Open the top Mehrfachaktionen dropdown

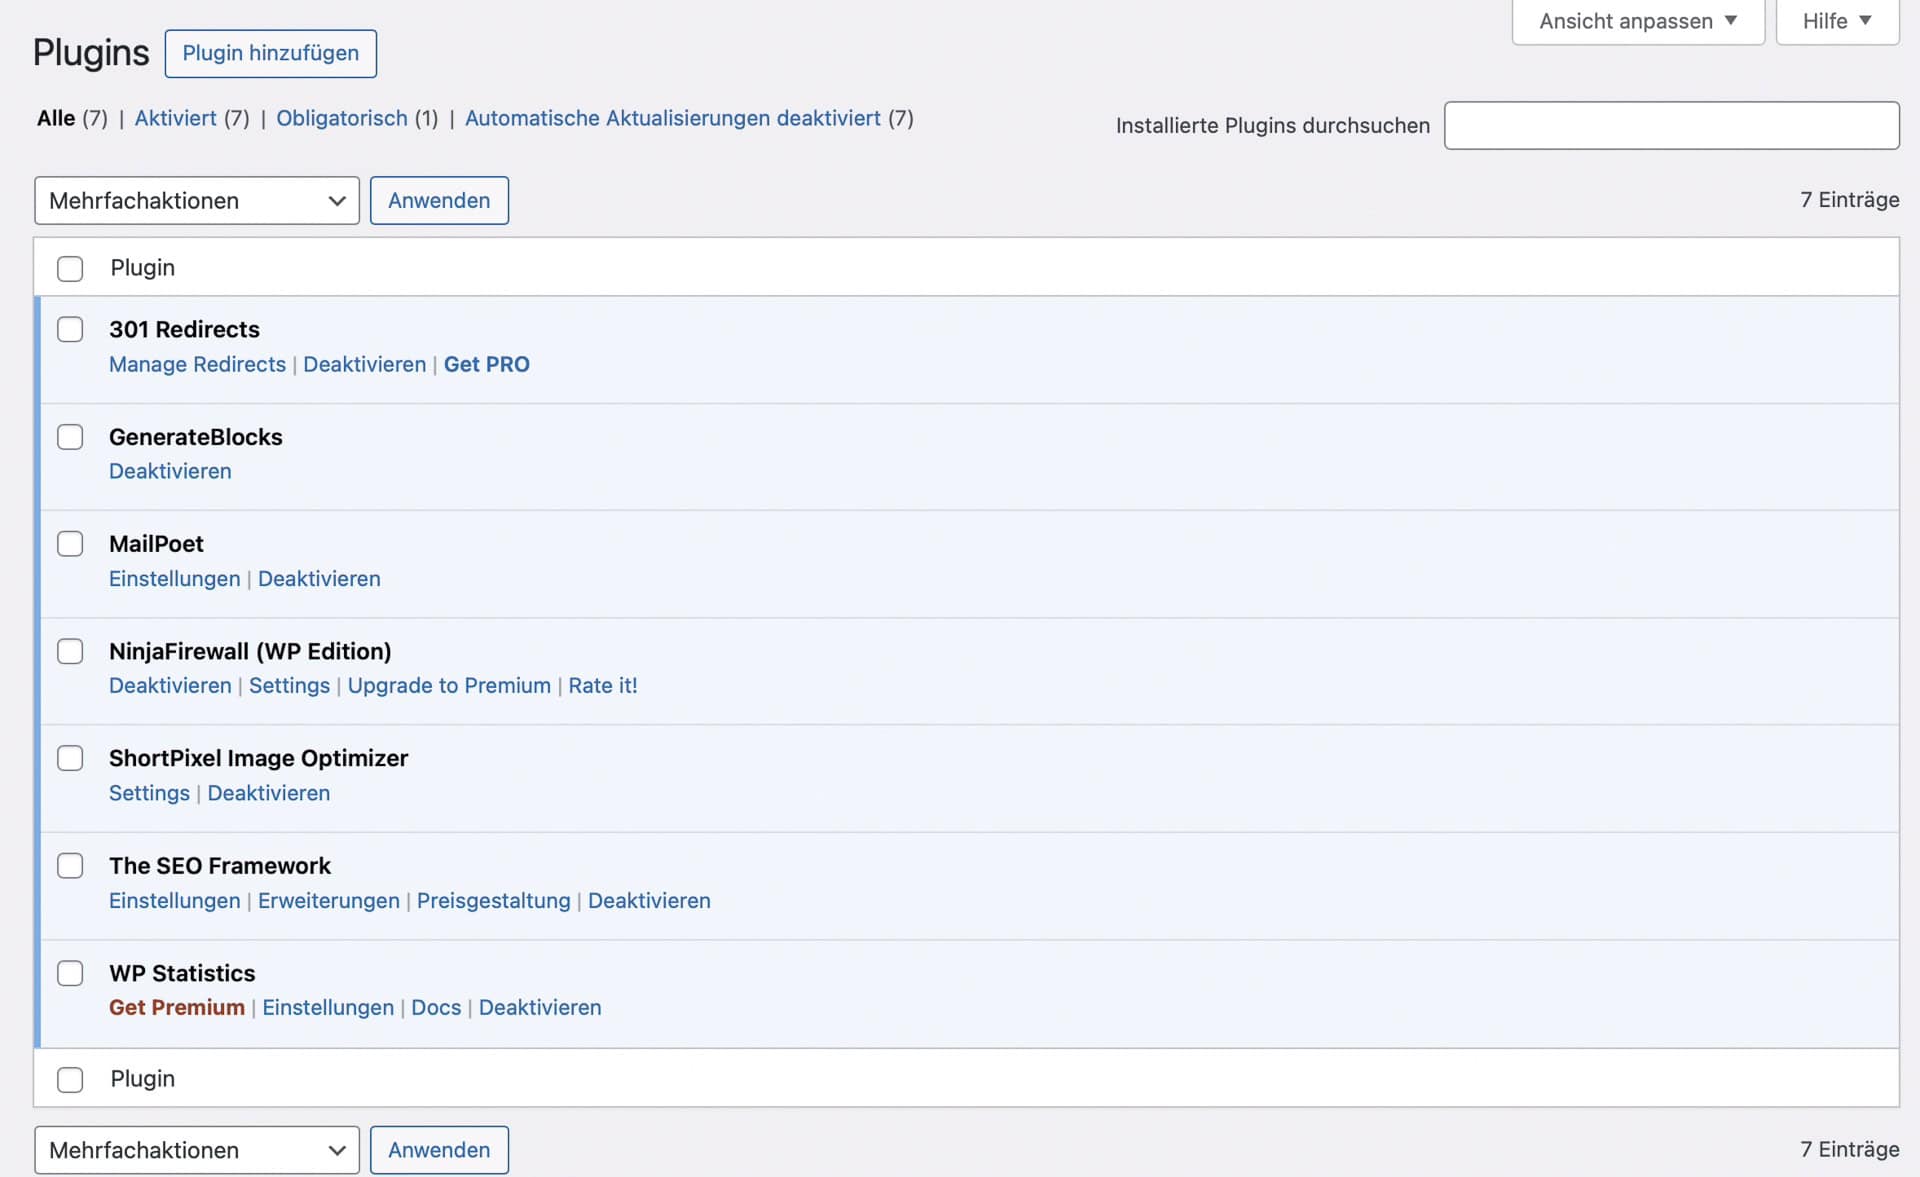click(197, 201)
